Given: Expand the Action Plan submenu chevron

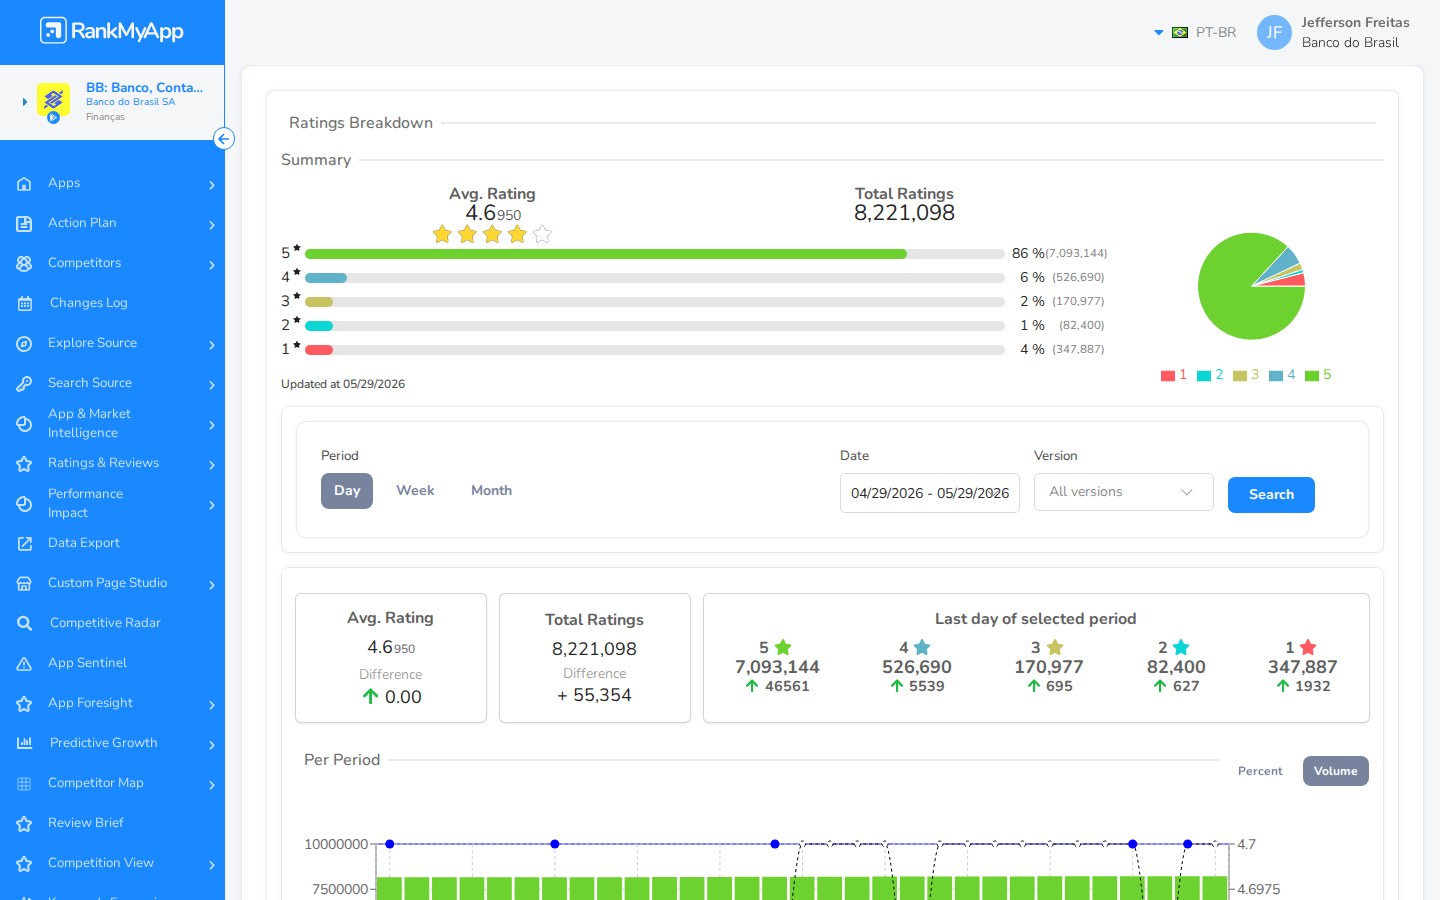Looking at the screenshot, I should point(212,225).
